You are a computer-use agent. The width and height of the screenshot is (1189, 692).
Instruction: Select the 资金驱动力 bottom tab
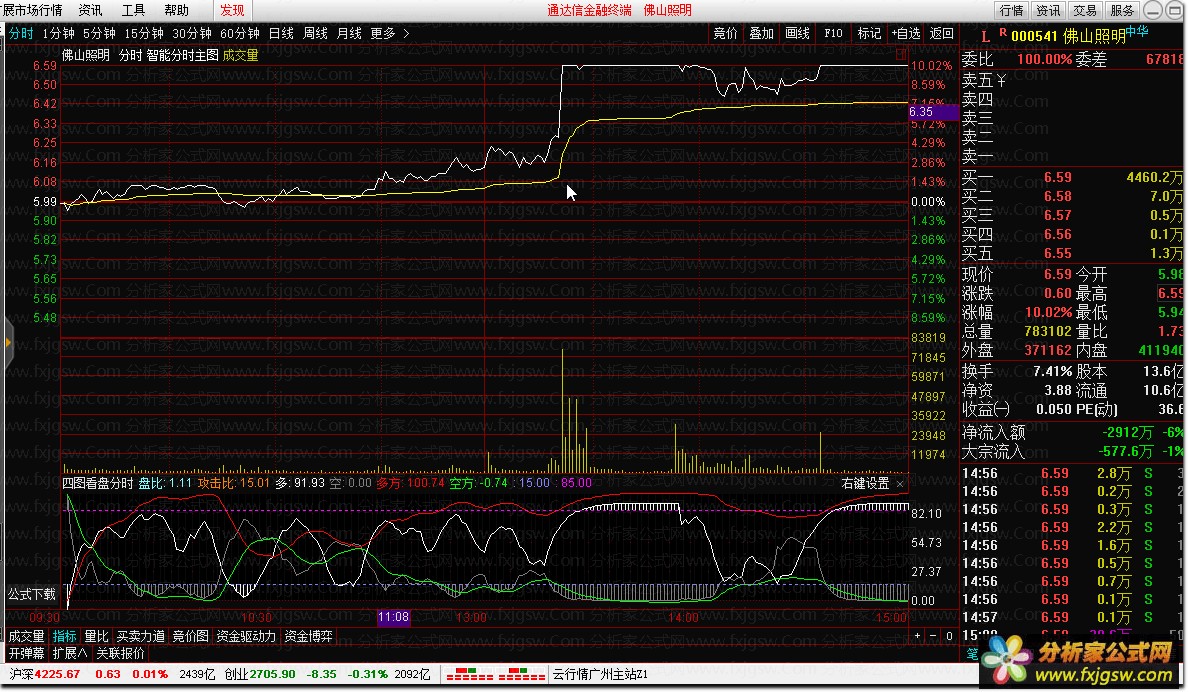(x=246, y=637)
